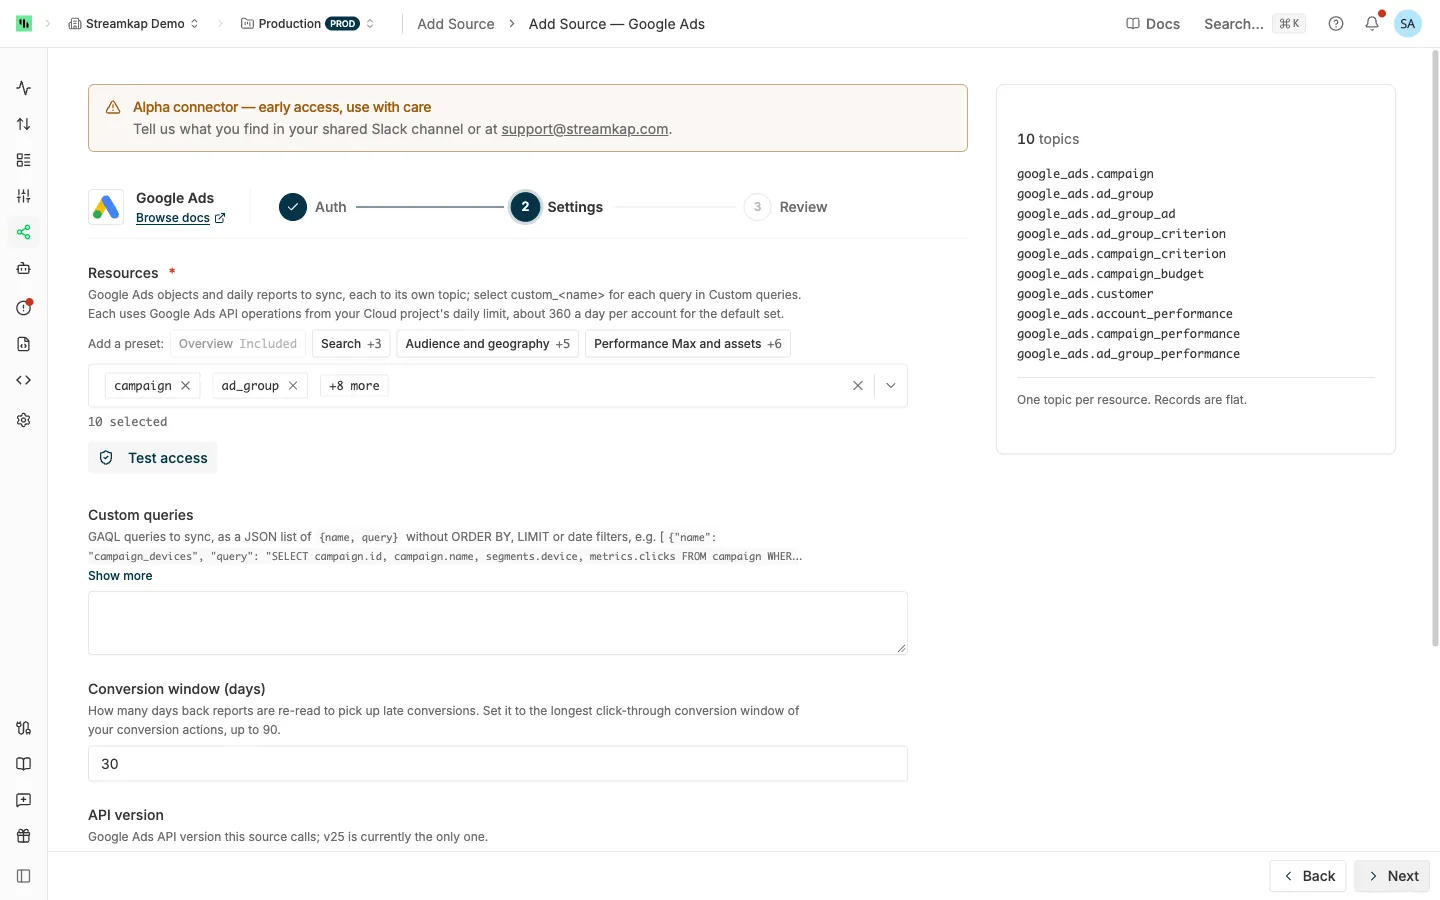Open the sliders sidebar icon
Screen dimensions: 1440x900
(24, 196)
